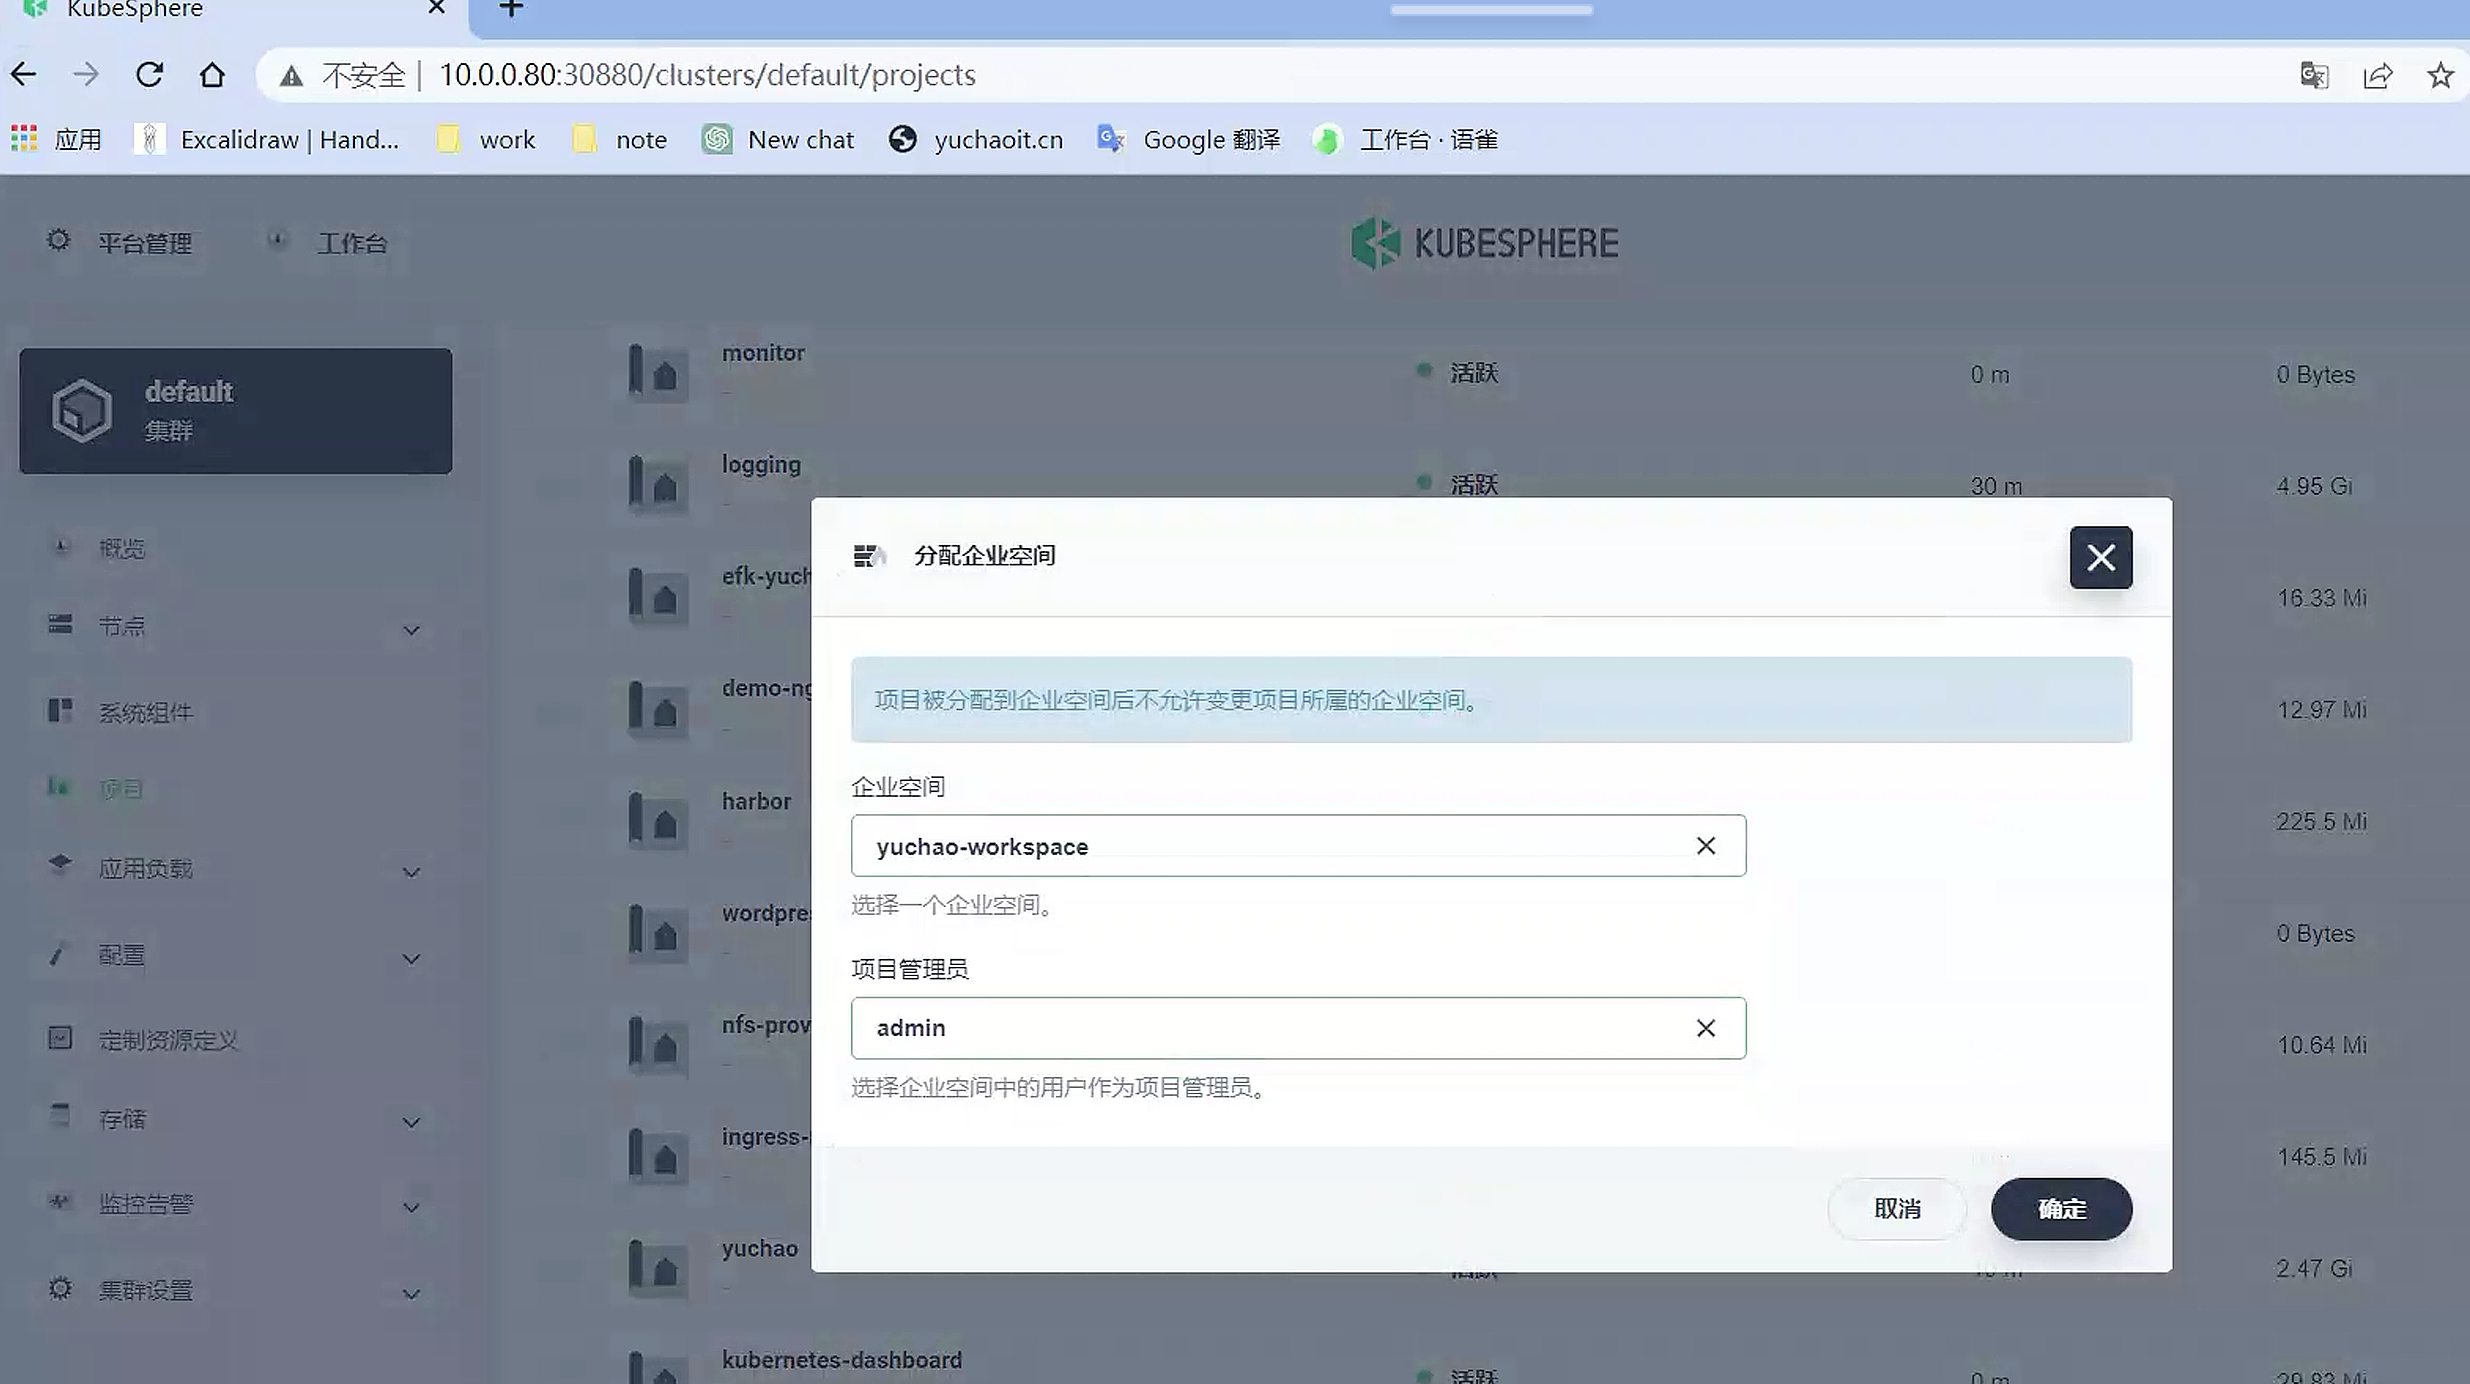This screenshot has height=1384, width=2470.
Task: Click the browser home icon
Action: point(212,75)
